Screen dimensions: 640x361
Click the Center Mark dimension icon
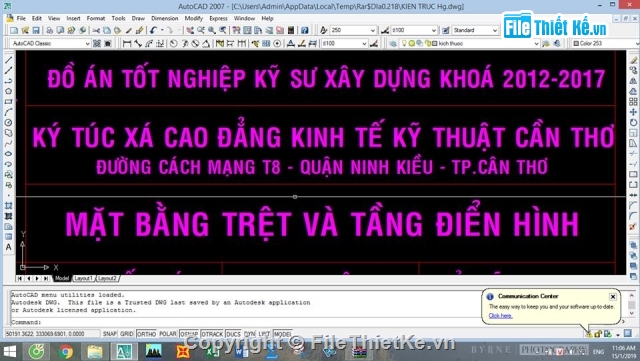click(277, 43)
